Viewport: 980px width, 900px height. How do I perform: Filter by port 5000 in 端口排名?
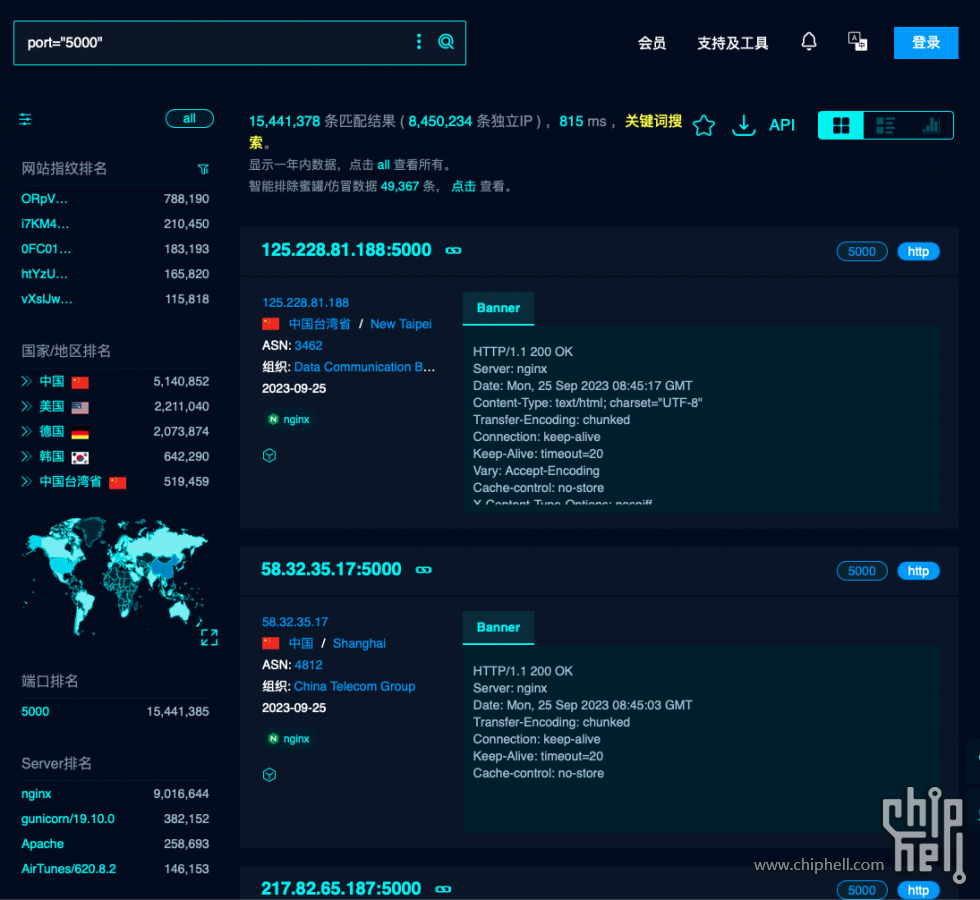[35, 711]
